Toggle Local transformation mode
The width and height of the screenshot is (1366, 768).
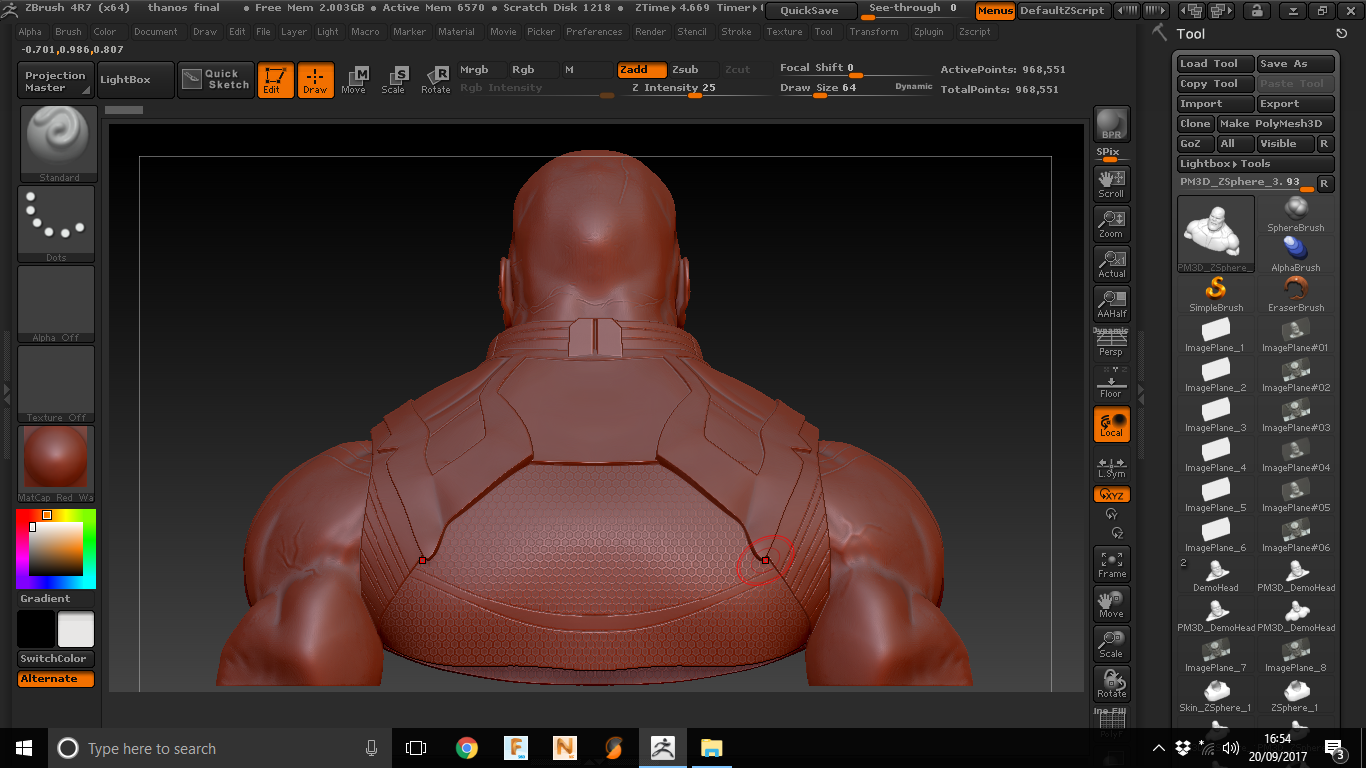point(1111,423)
